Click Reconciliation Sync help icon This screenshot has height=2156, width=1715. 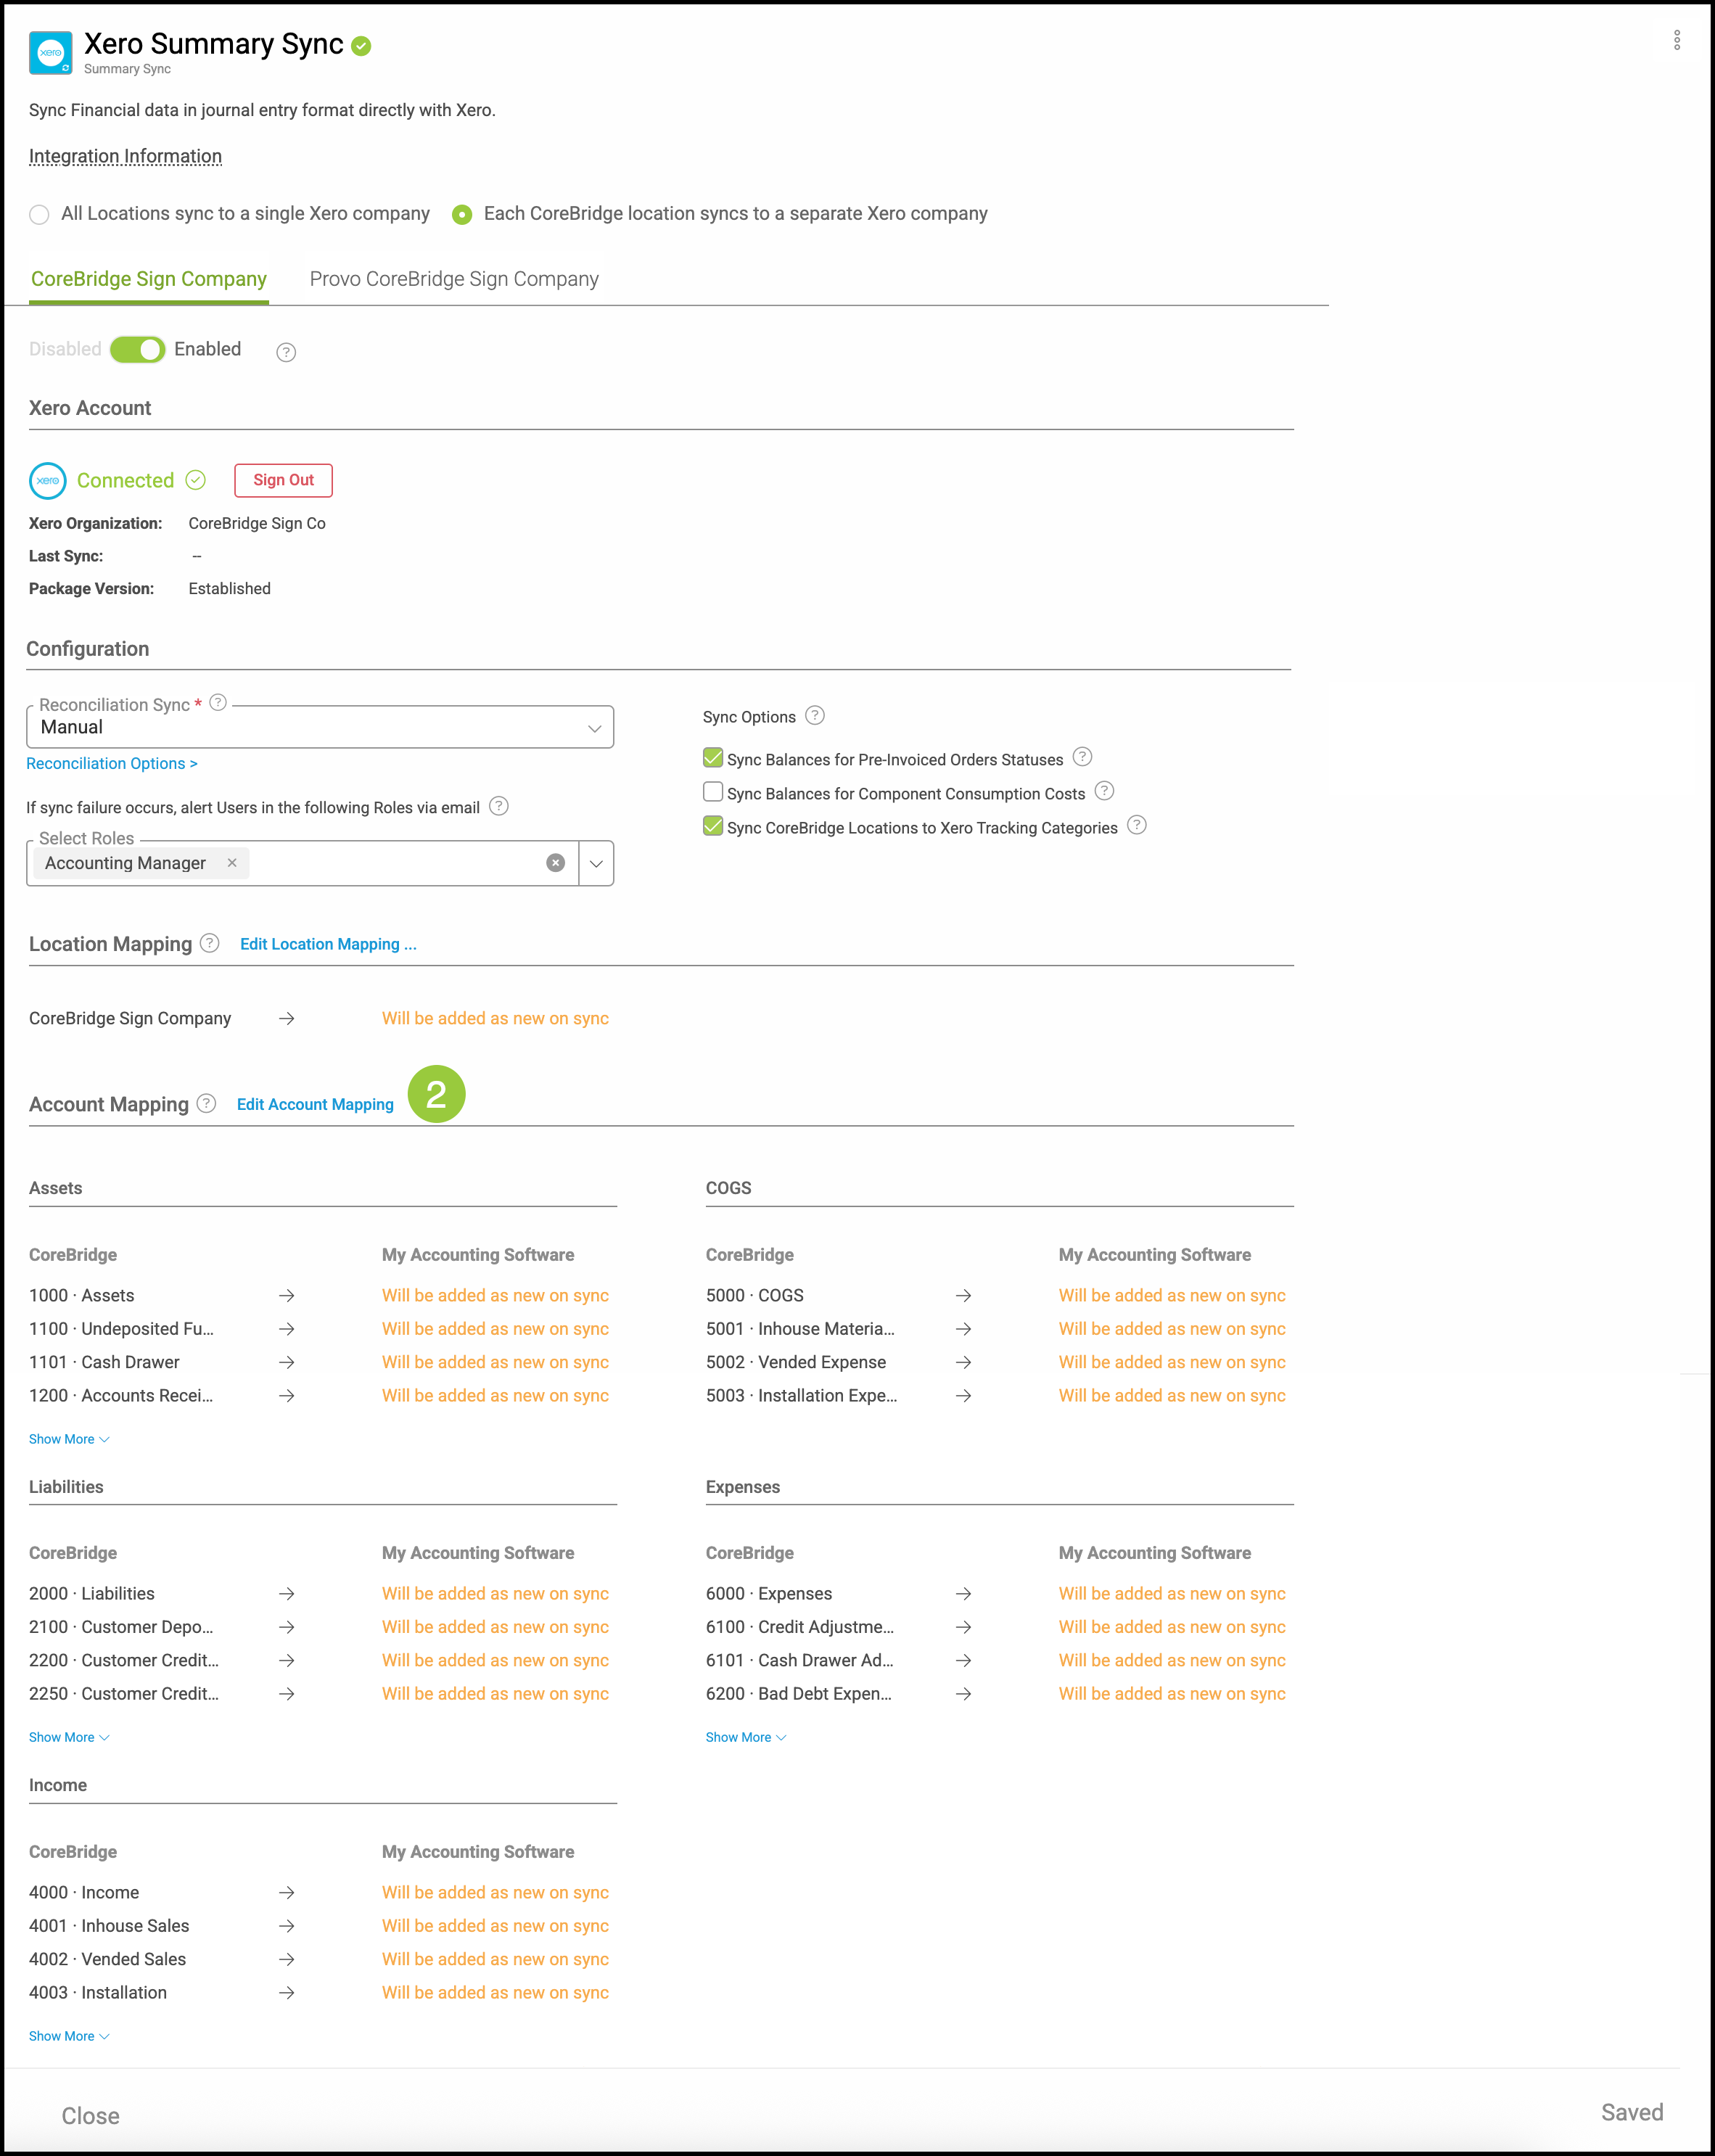pos(218,703)
